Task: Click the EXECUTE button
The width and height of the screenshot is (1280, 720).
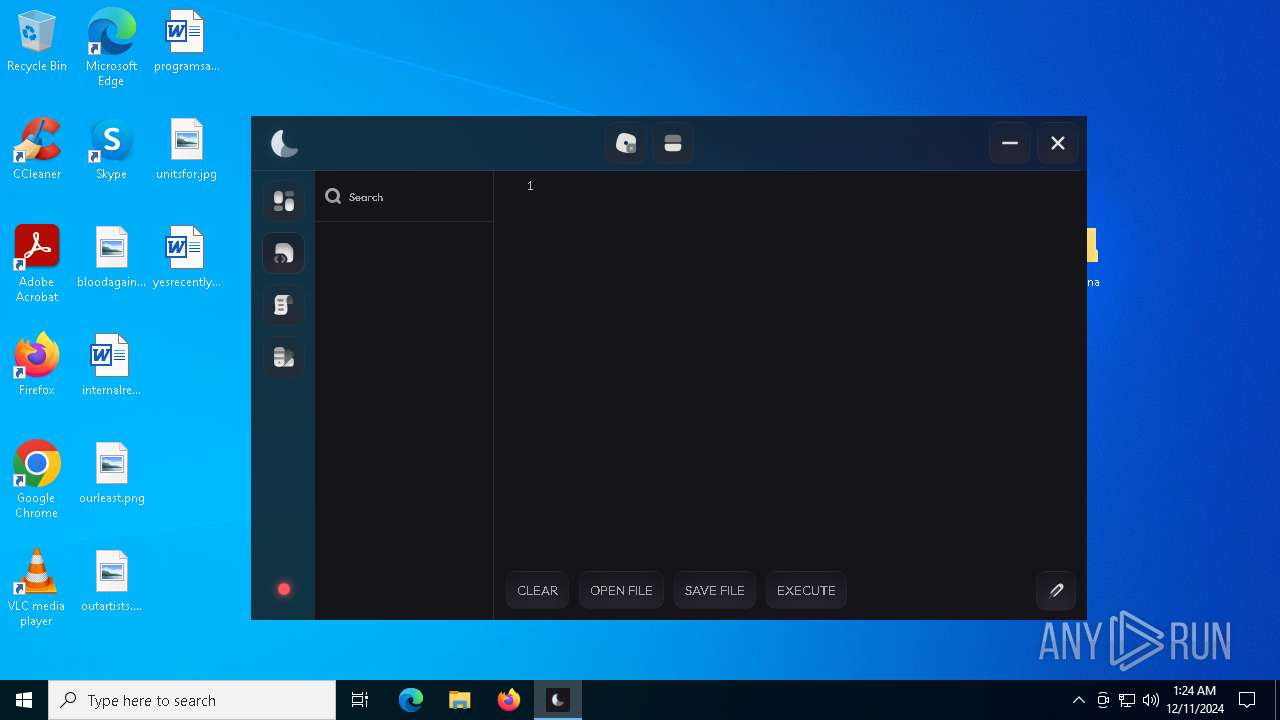Action: (x=806, y=590)
